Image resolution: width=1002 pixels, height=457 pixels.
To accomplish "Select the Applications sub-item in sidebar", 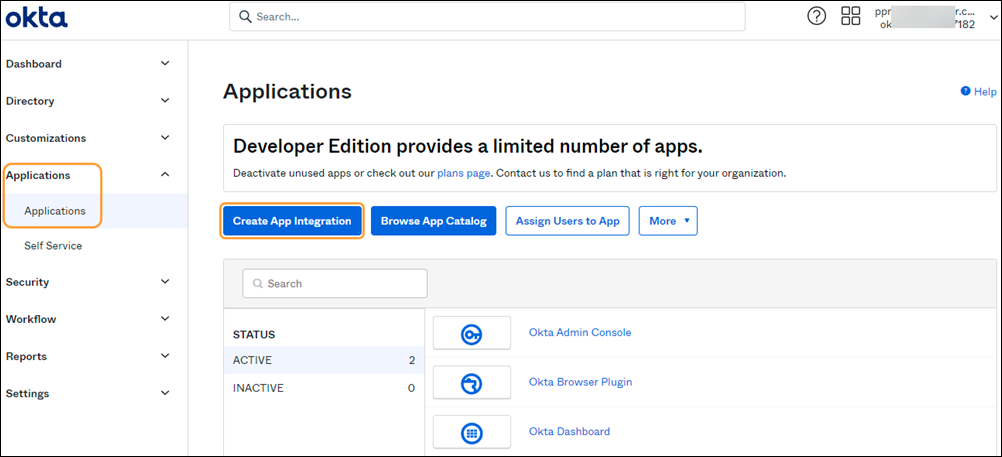I will tap(55, 211).
